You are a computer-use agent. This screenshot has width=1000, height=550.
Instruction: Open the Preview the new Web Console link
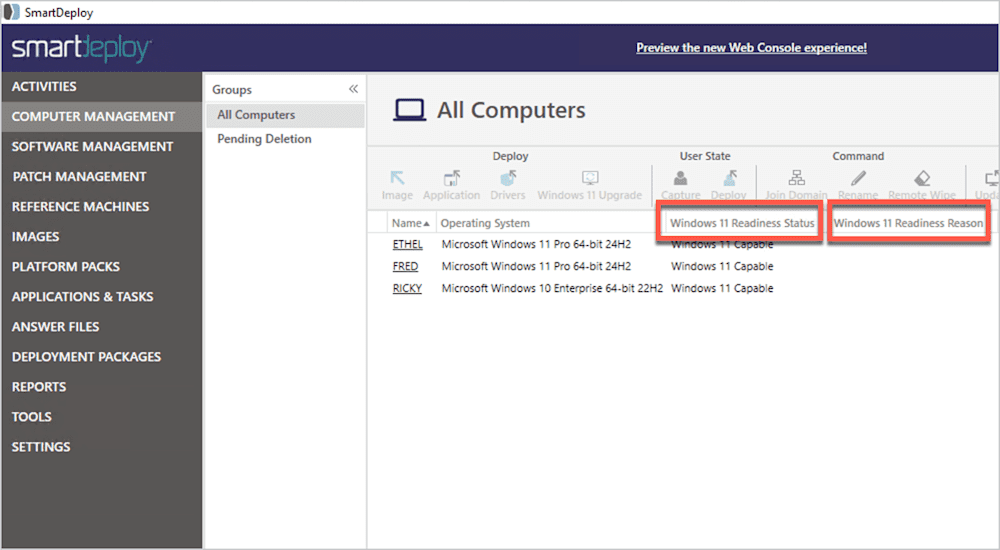pos(751,47)
